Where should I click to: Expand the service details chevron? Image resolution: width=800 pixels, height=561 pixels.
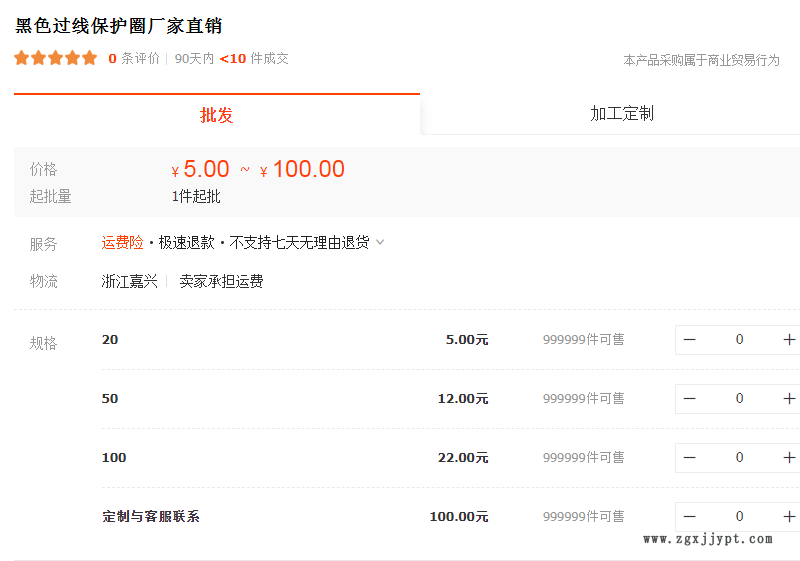coord(380,242)
